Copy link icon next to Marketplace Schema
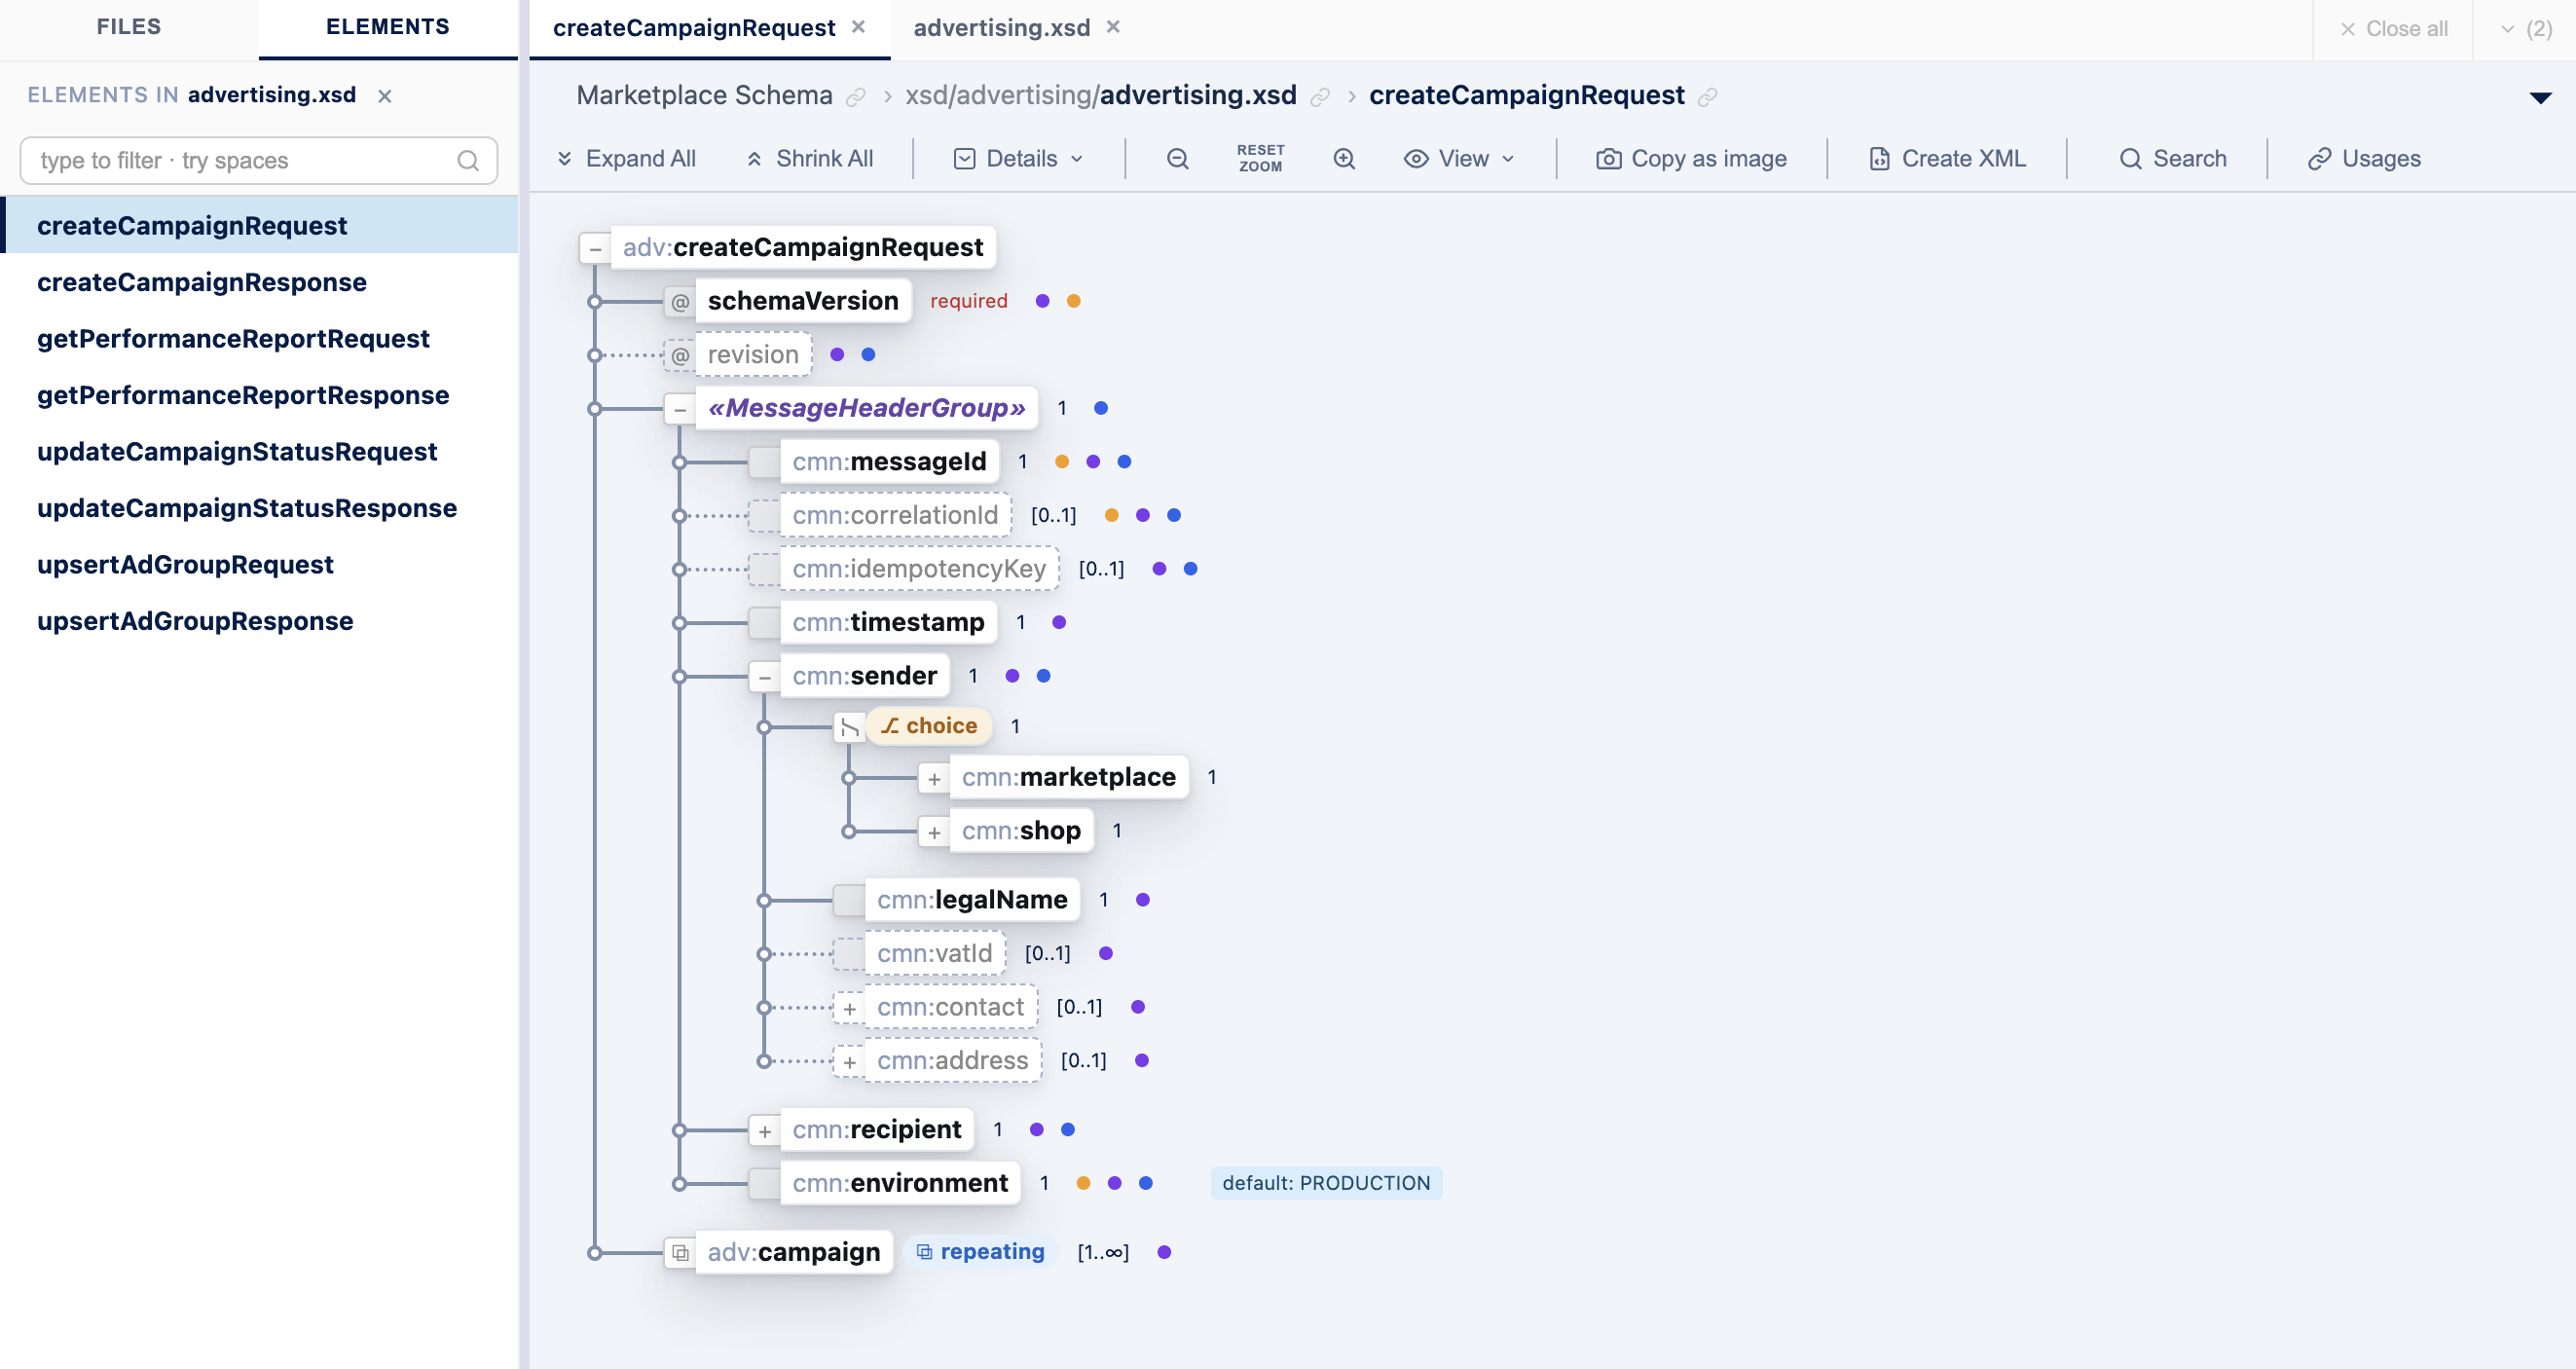Image resolution: width=2576 pixels, height=1369 pixels. (856, 97)
